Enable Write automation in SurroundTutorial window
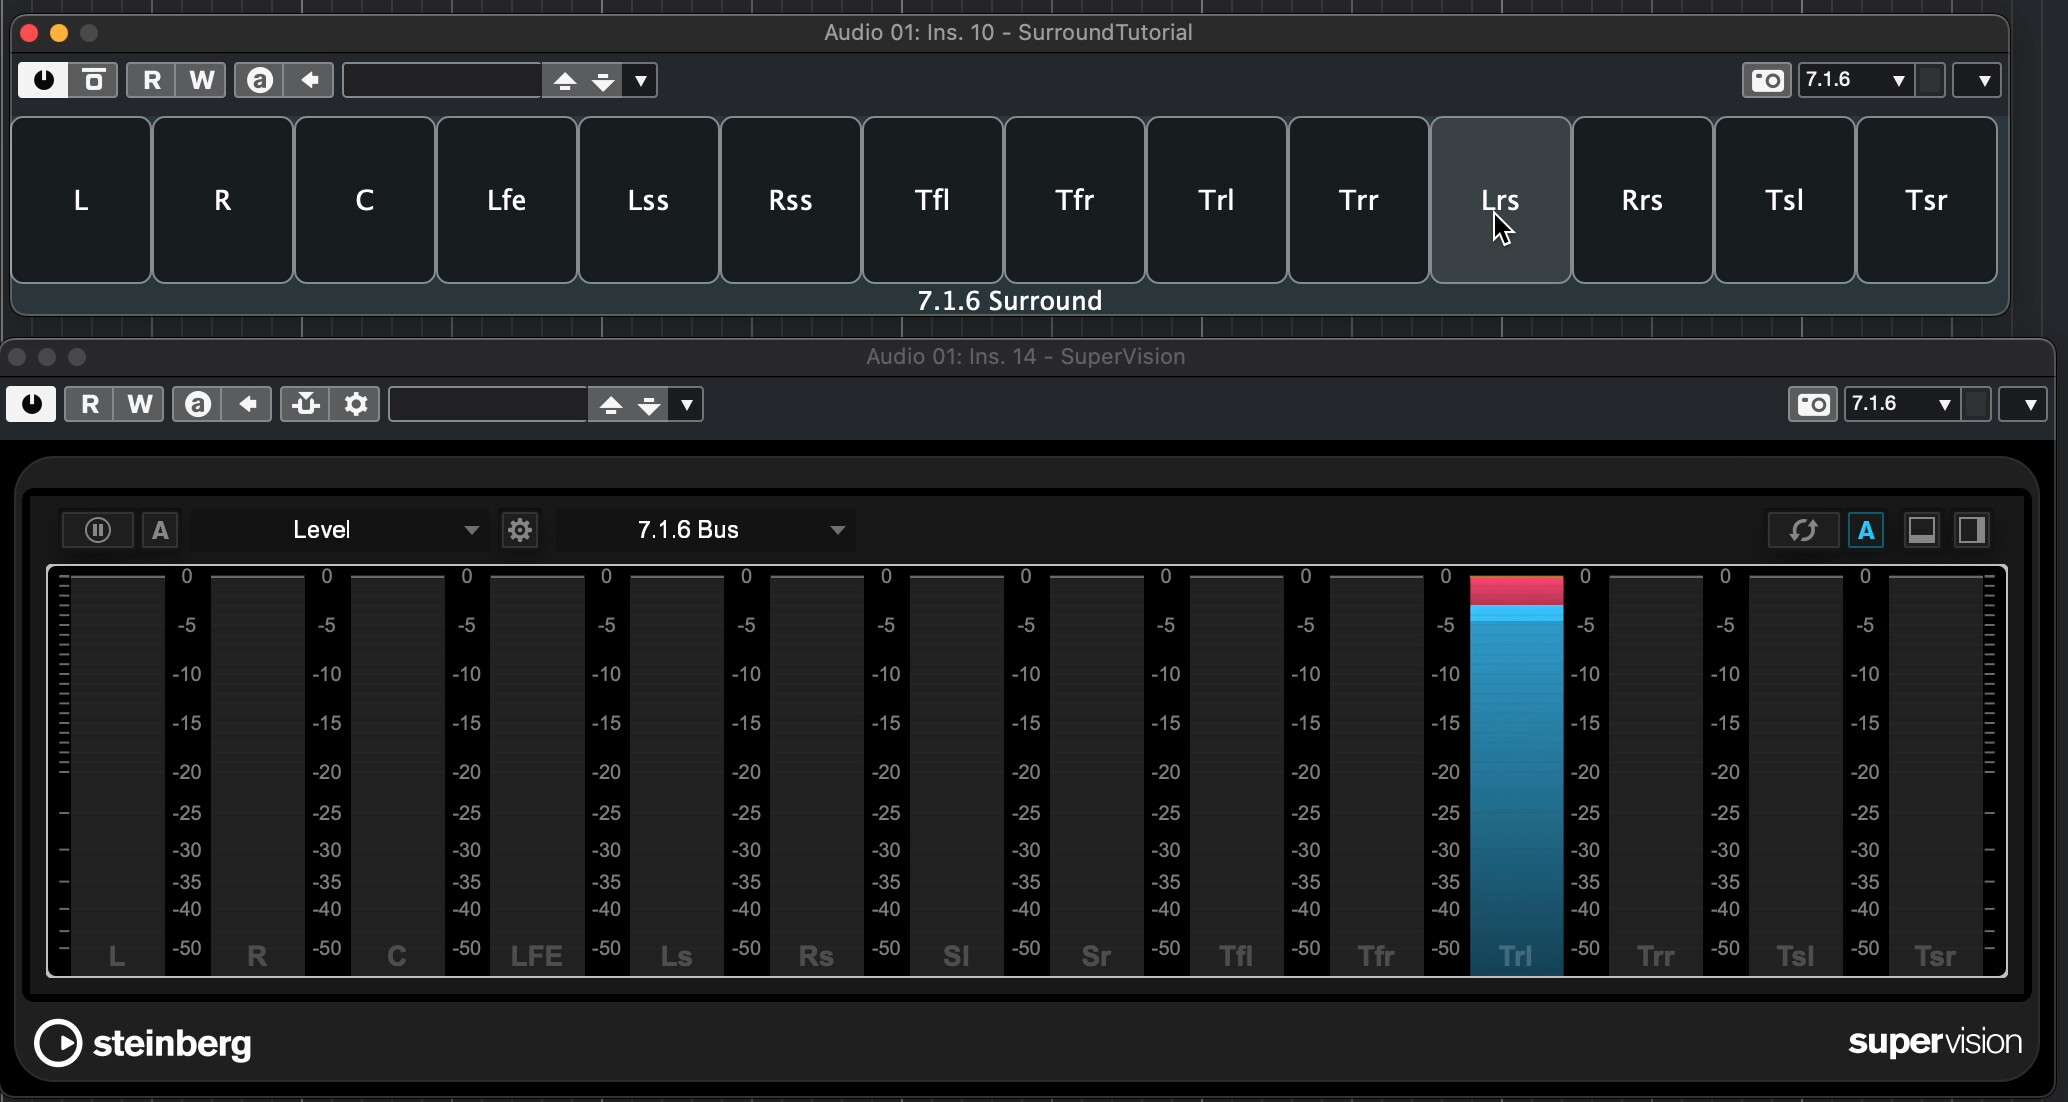 click(x=201, y=80)
